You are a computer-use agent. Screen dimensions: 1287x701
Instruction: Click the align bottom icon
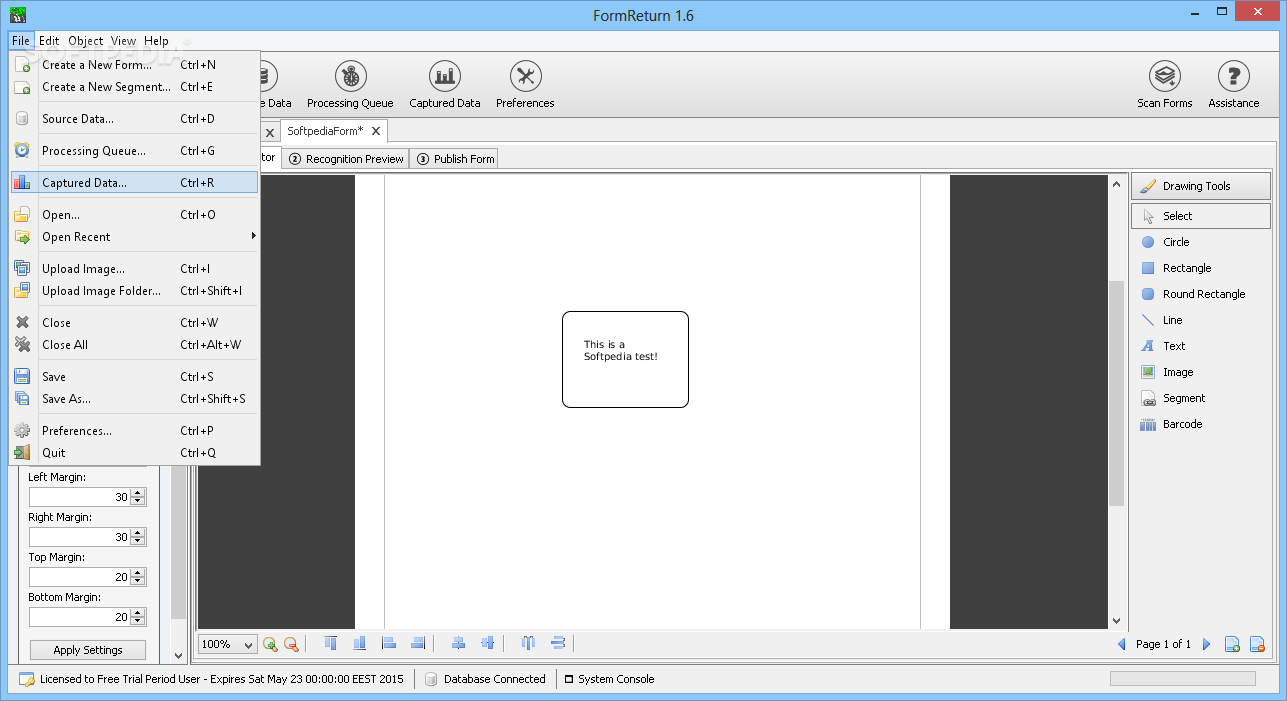(x=360, y=643)
